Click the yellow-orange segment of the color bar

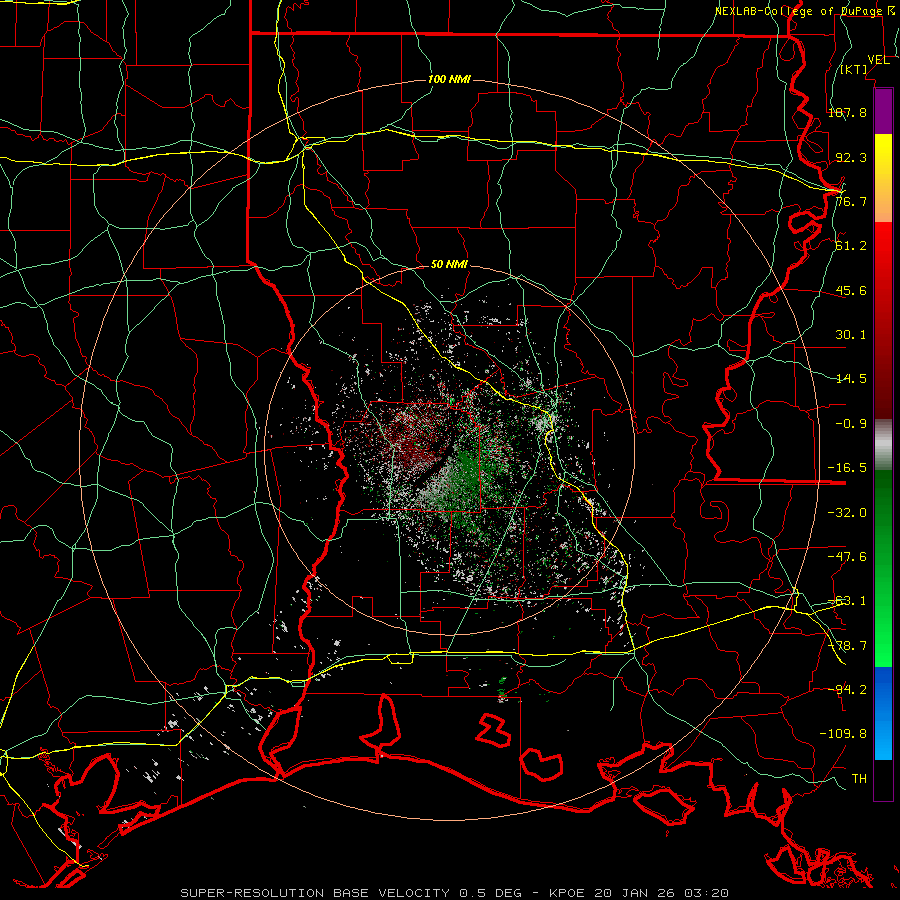tap(883, 178)
